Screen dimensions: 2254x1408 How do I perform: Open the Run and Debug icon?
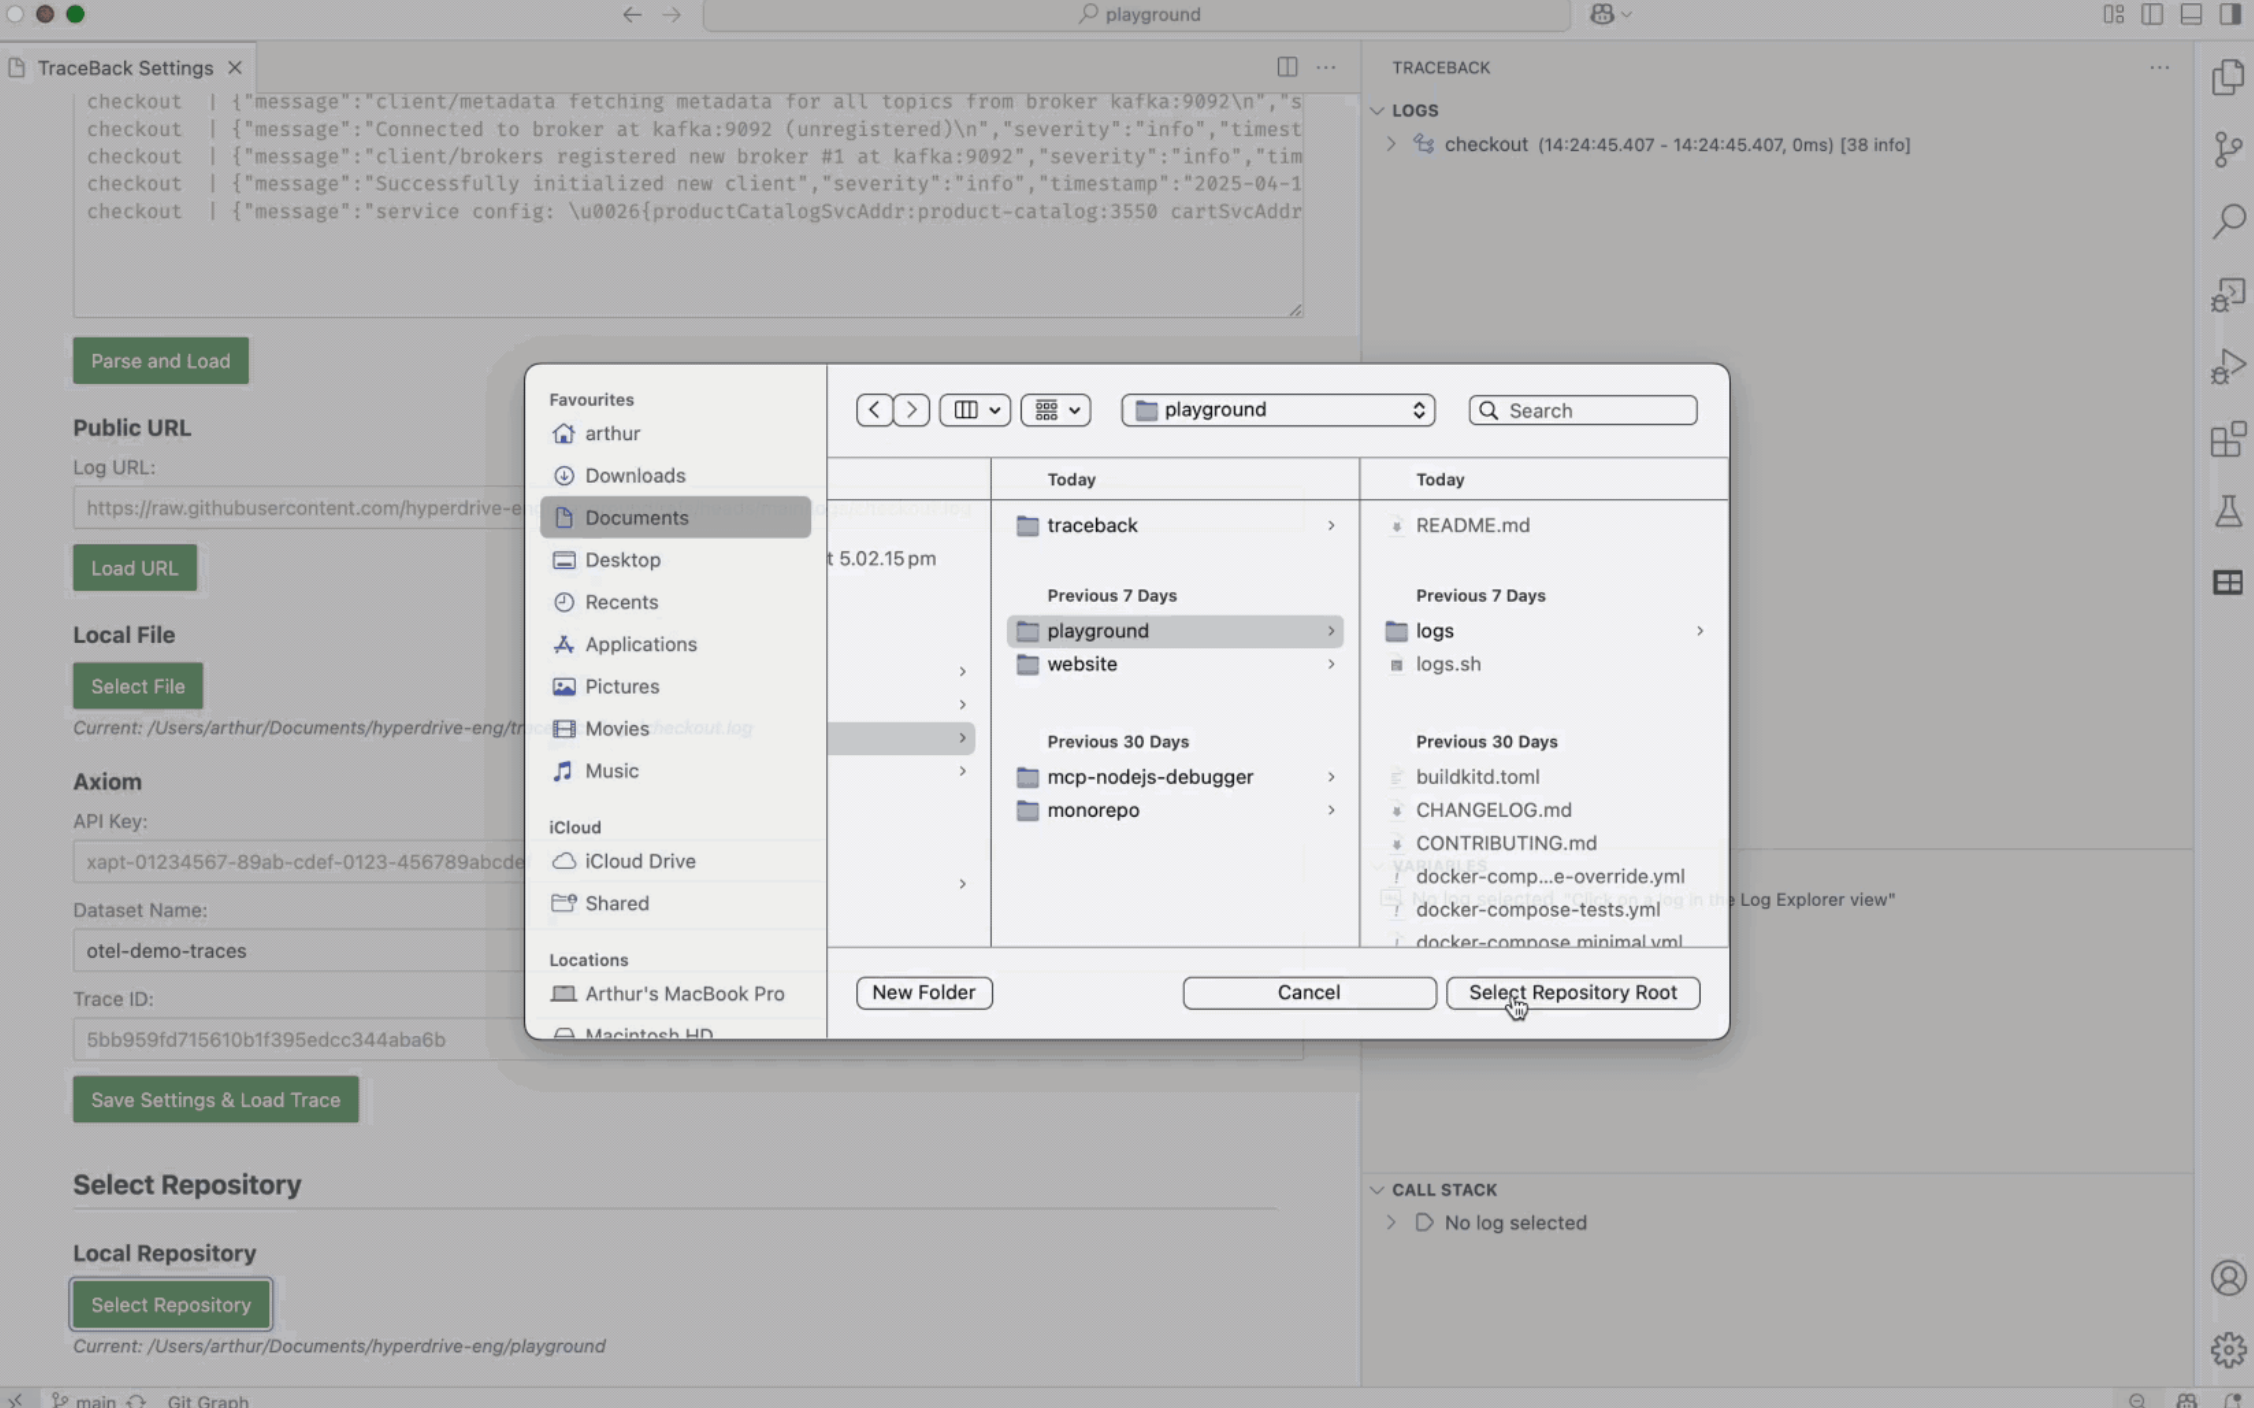click(2228, 366)
